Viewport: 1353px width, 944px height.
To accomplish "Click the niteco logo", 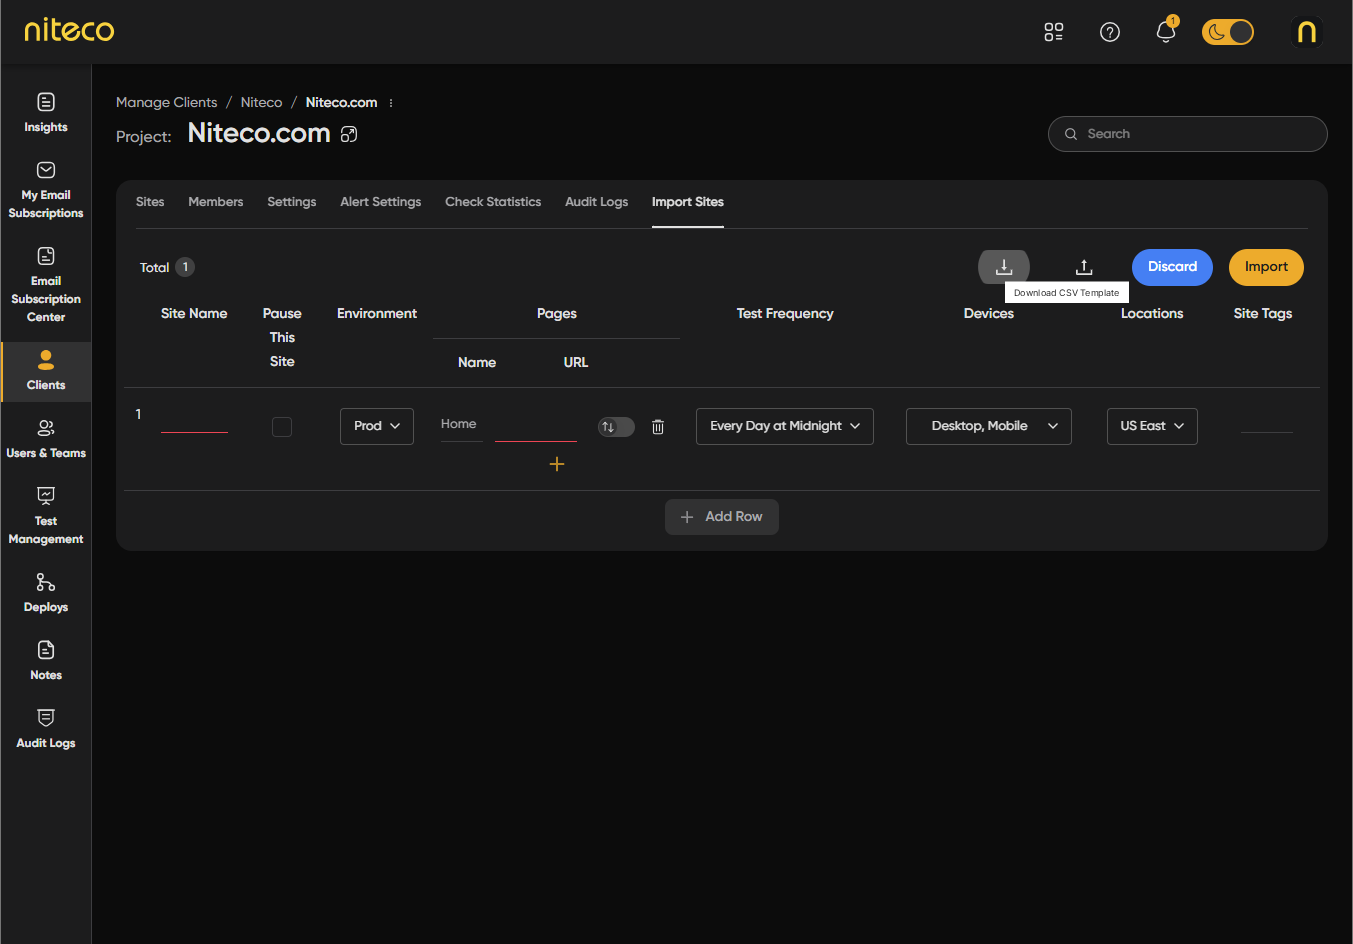I will click(69, 30).
